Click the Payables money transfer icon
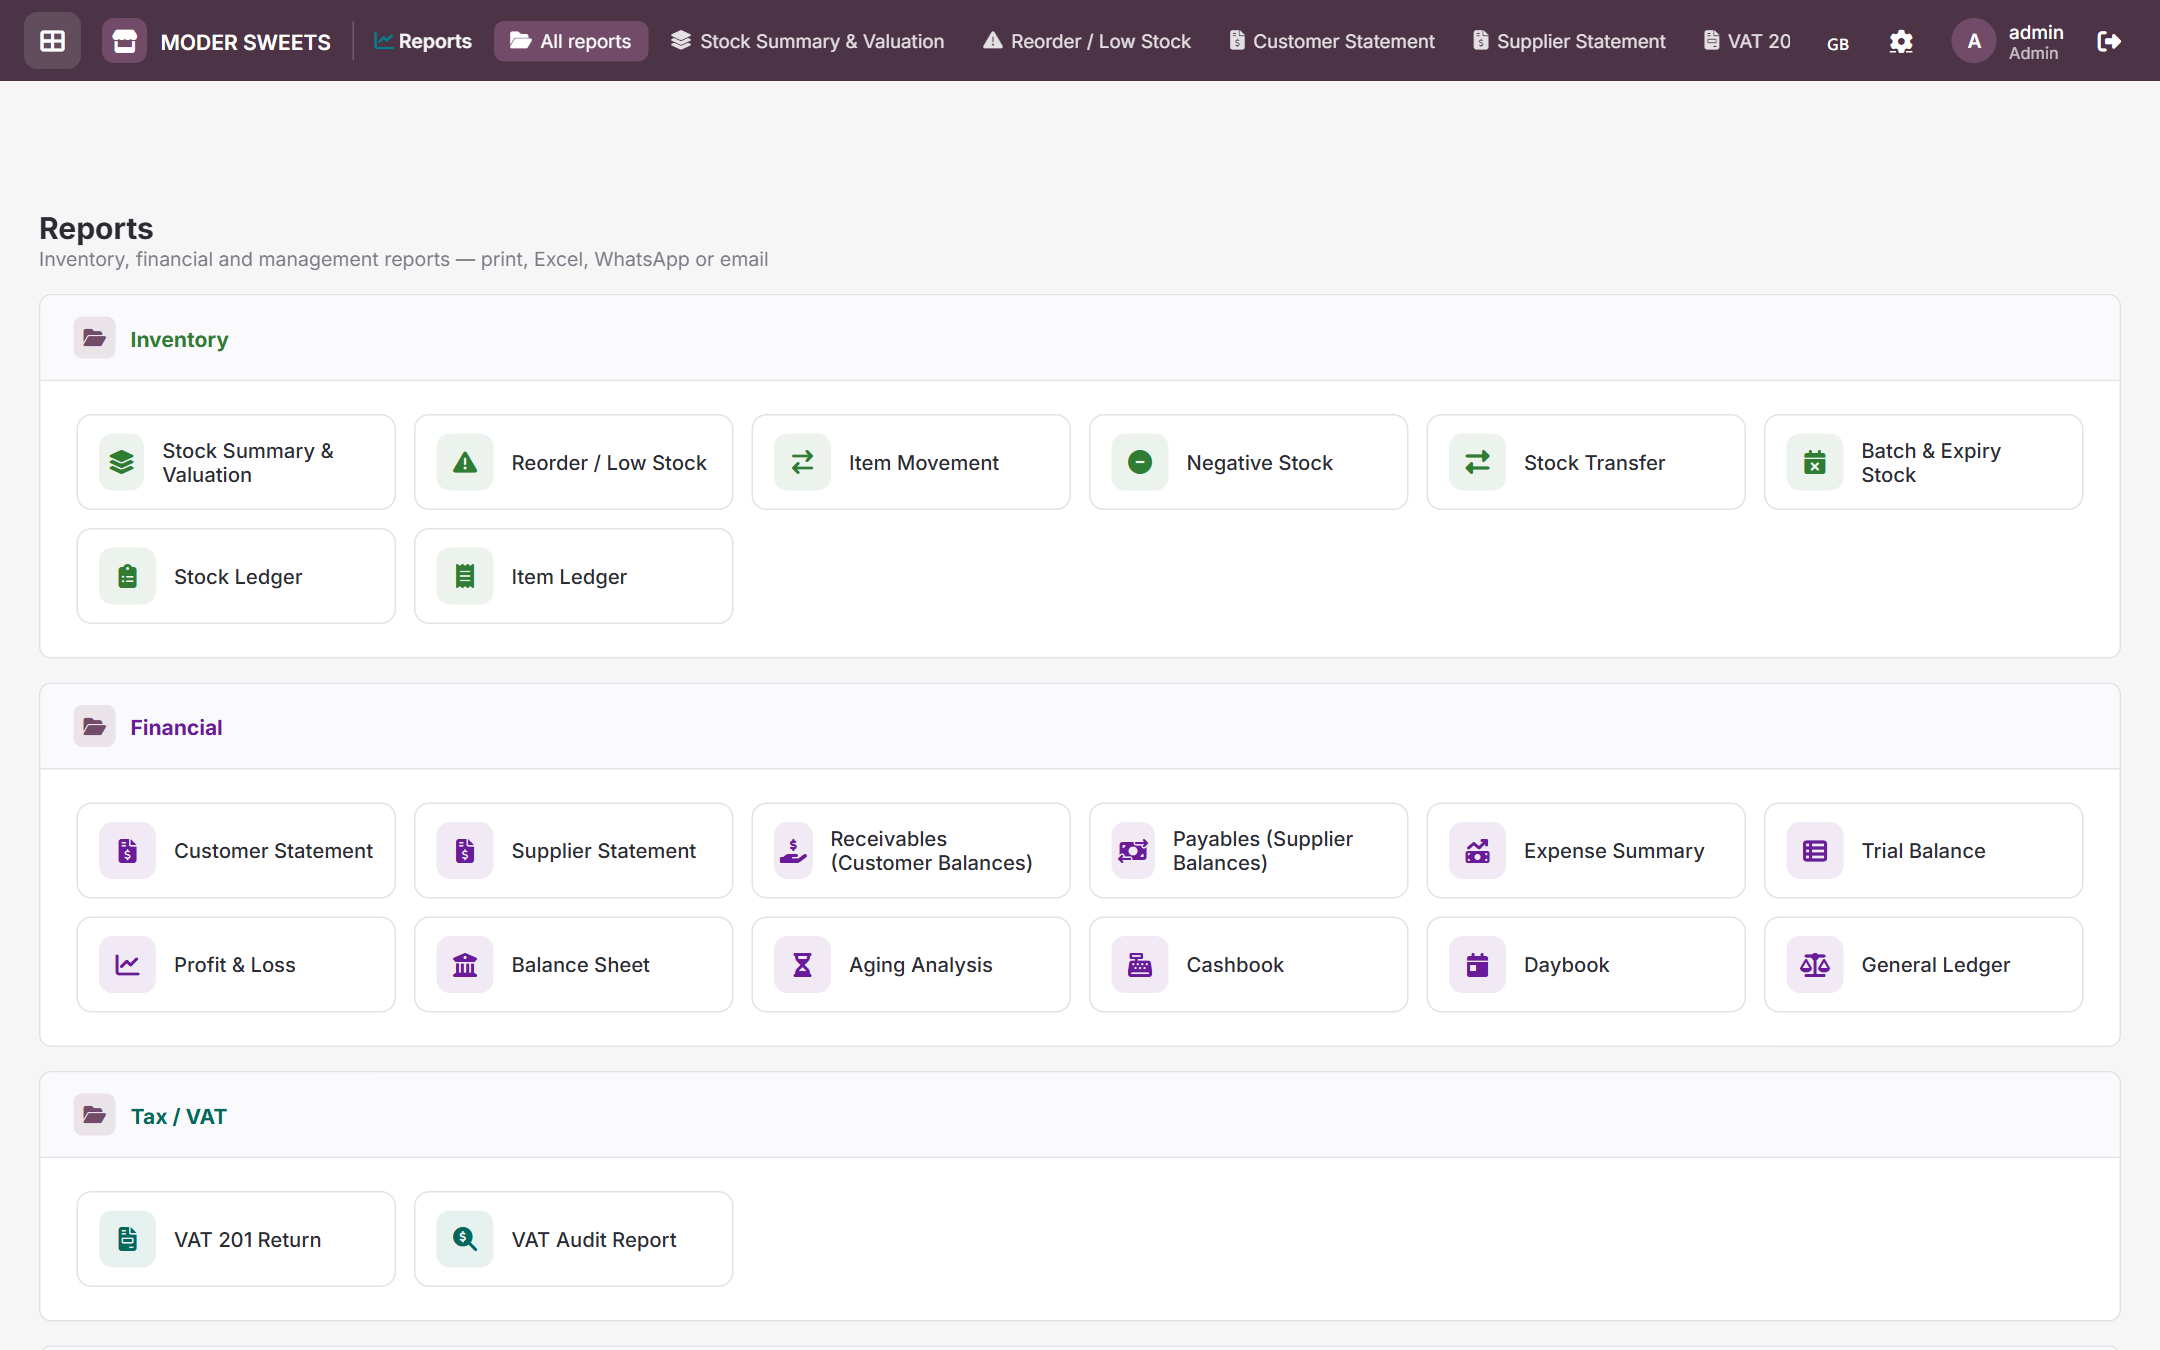Image resolution: width=2160 pixels, height=1350 pixels. point(1133,851)
